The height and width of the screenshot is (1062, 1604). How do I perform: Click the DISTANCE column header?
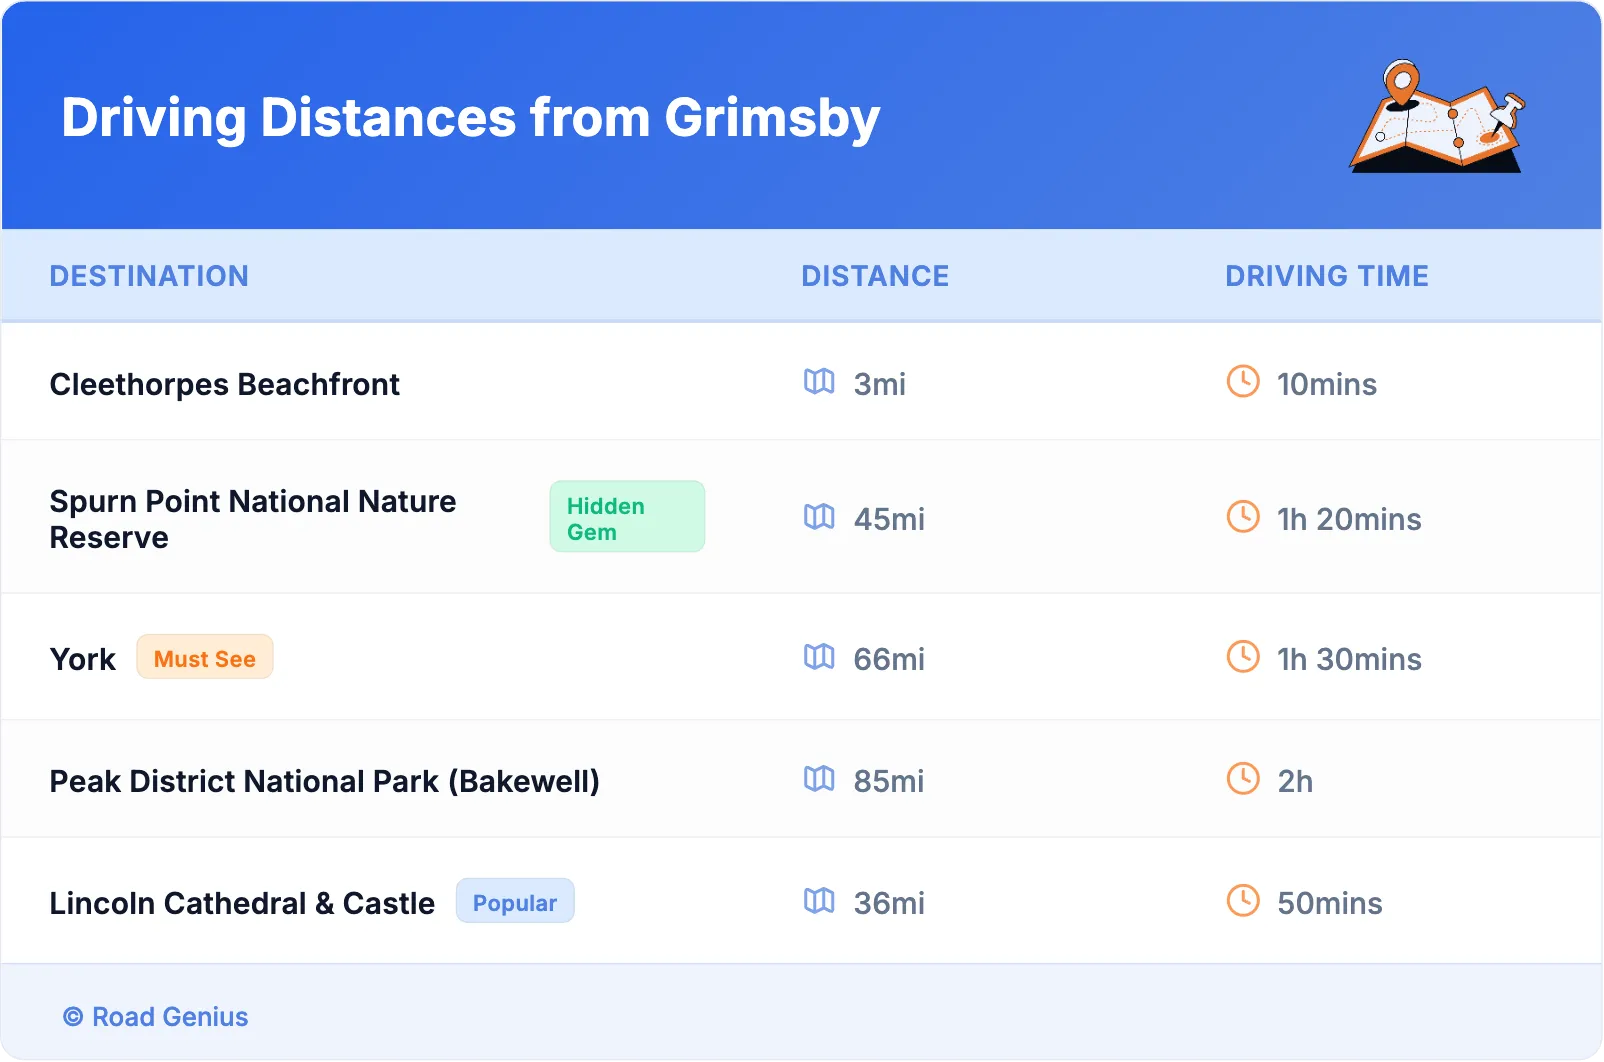[x=875, y=276]
